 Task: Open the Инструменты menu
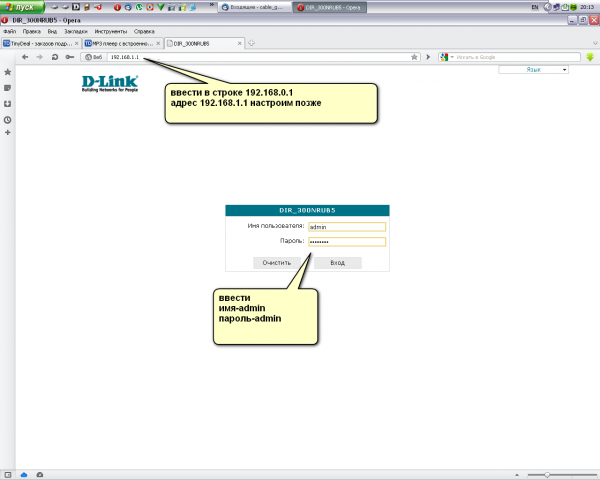click(110, 31)
